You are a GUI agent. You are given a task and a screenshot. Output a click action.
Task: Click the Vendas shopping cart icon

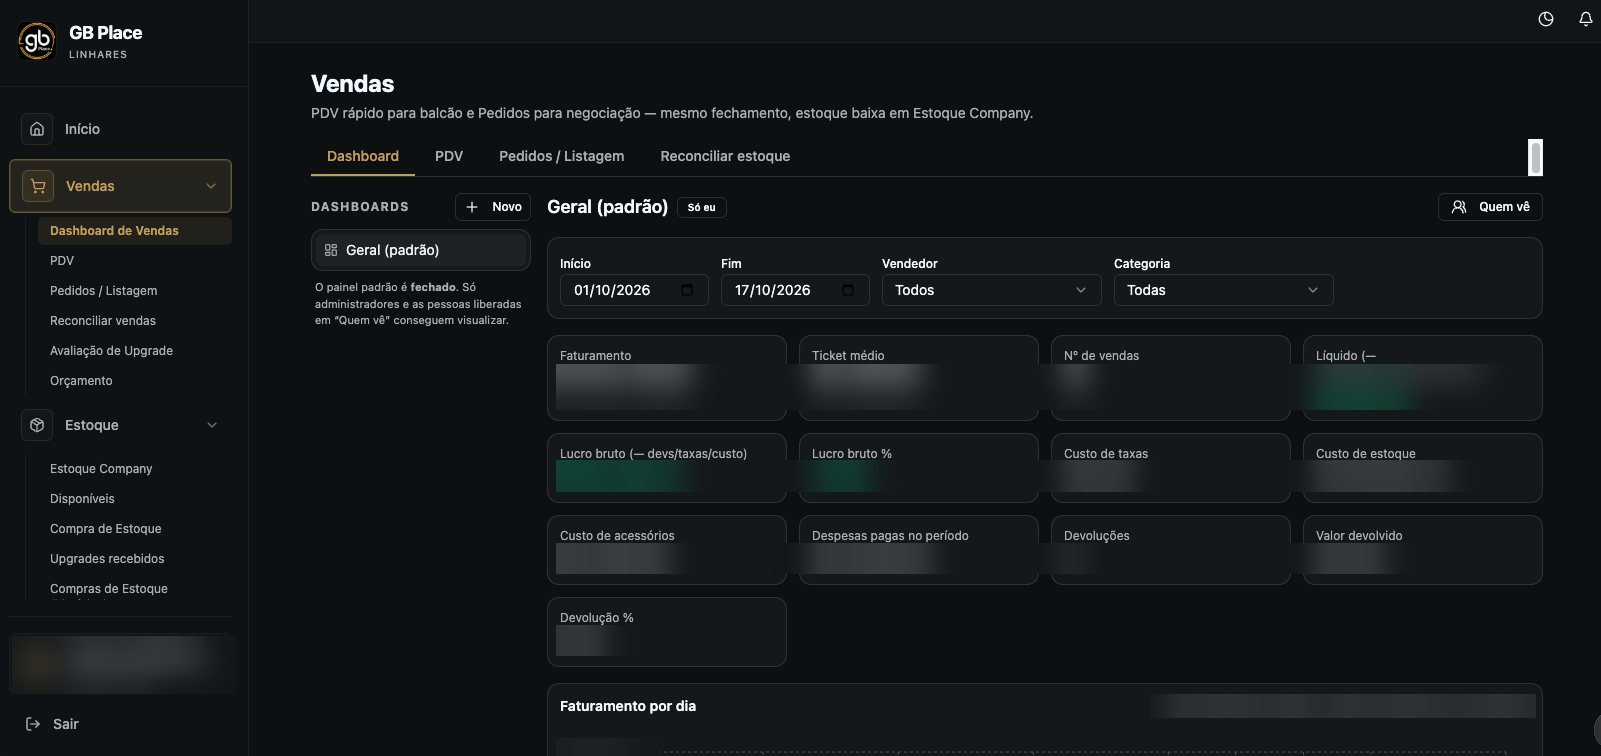[x=38, y=186]
